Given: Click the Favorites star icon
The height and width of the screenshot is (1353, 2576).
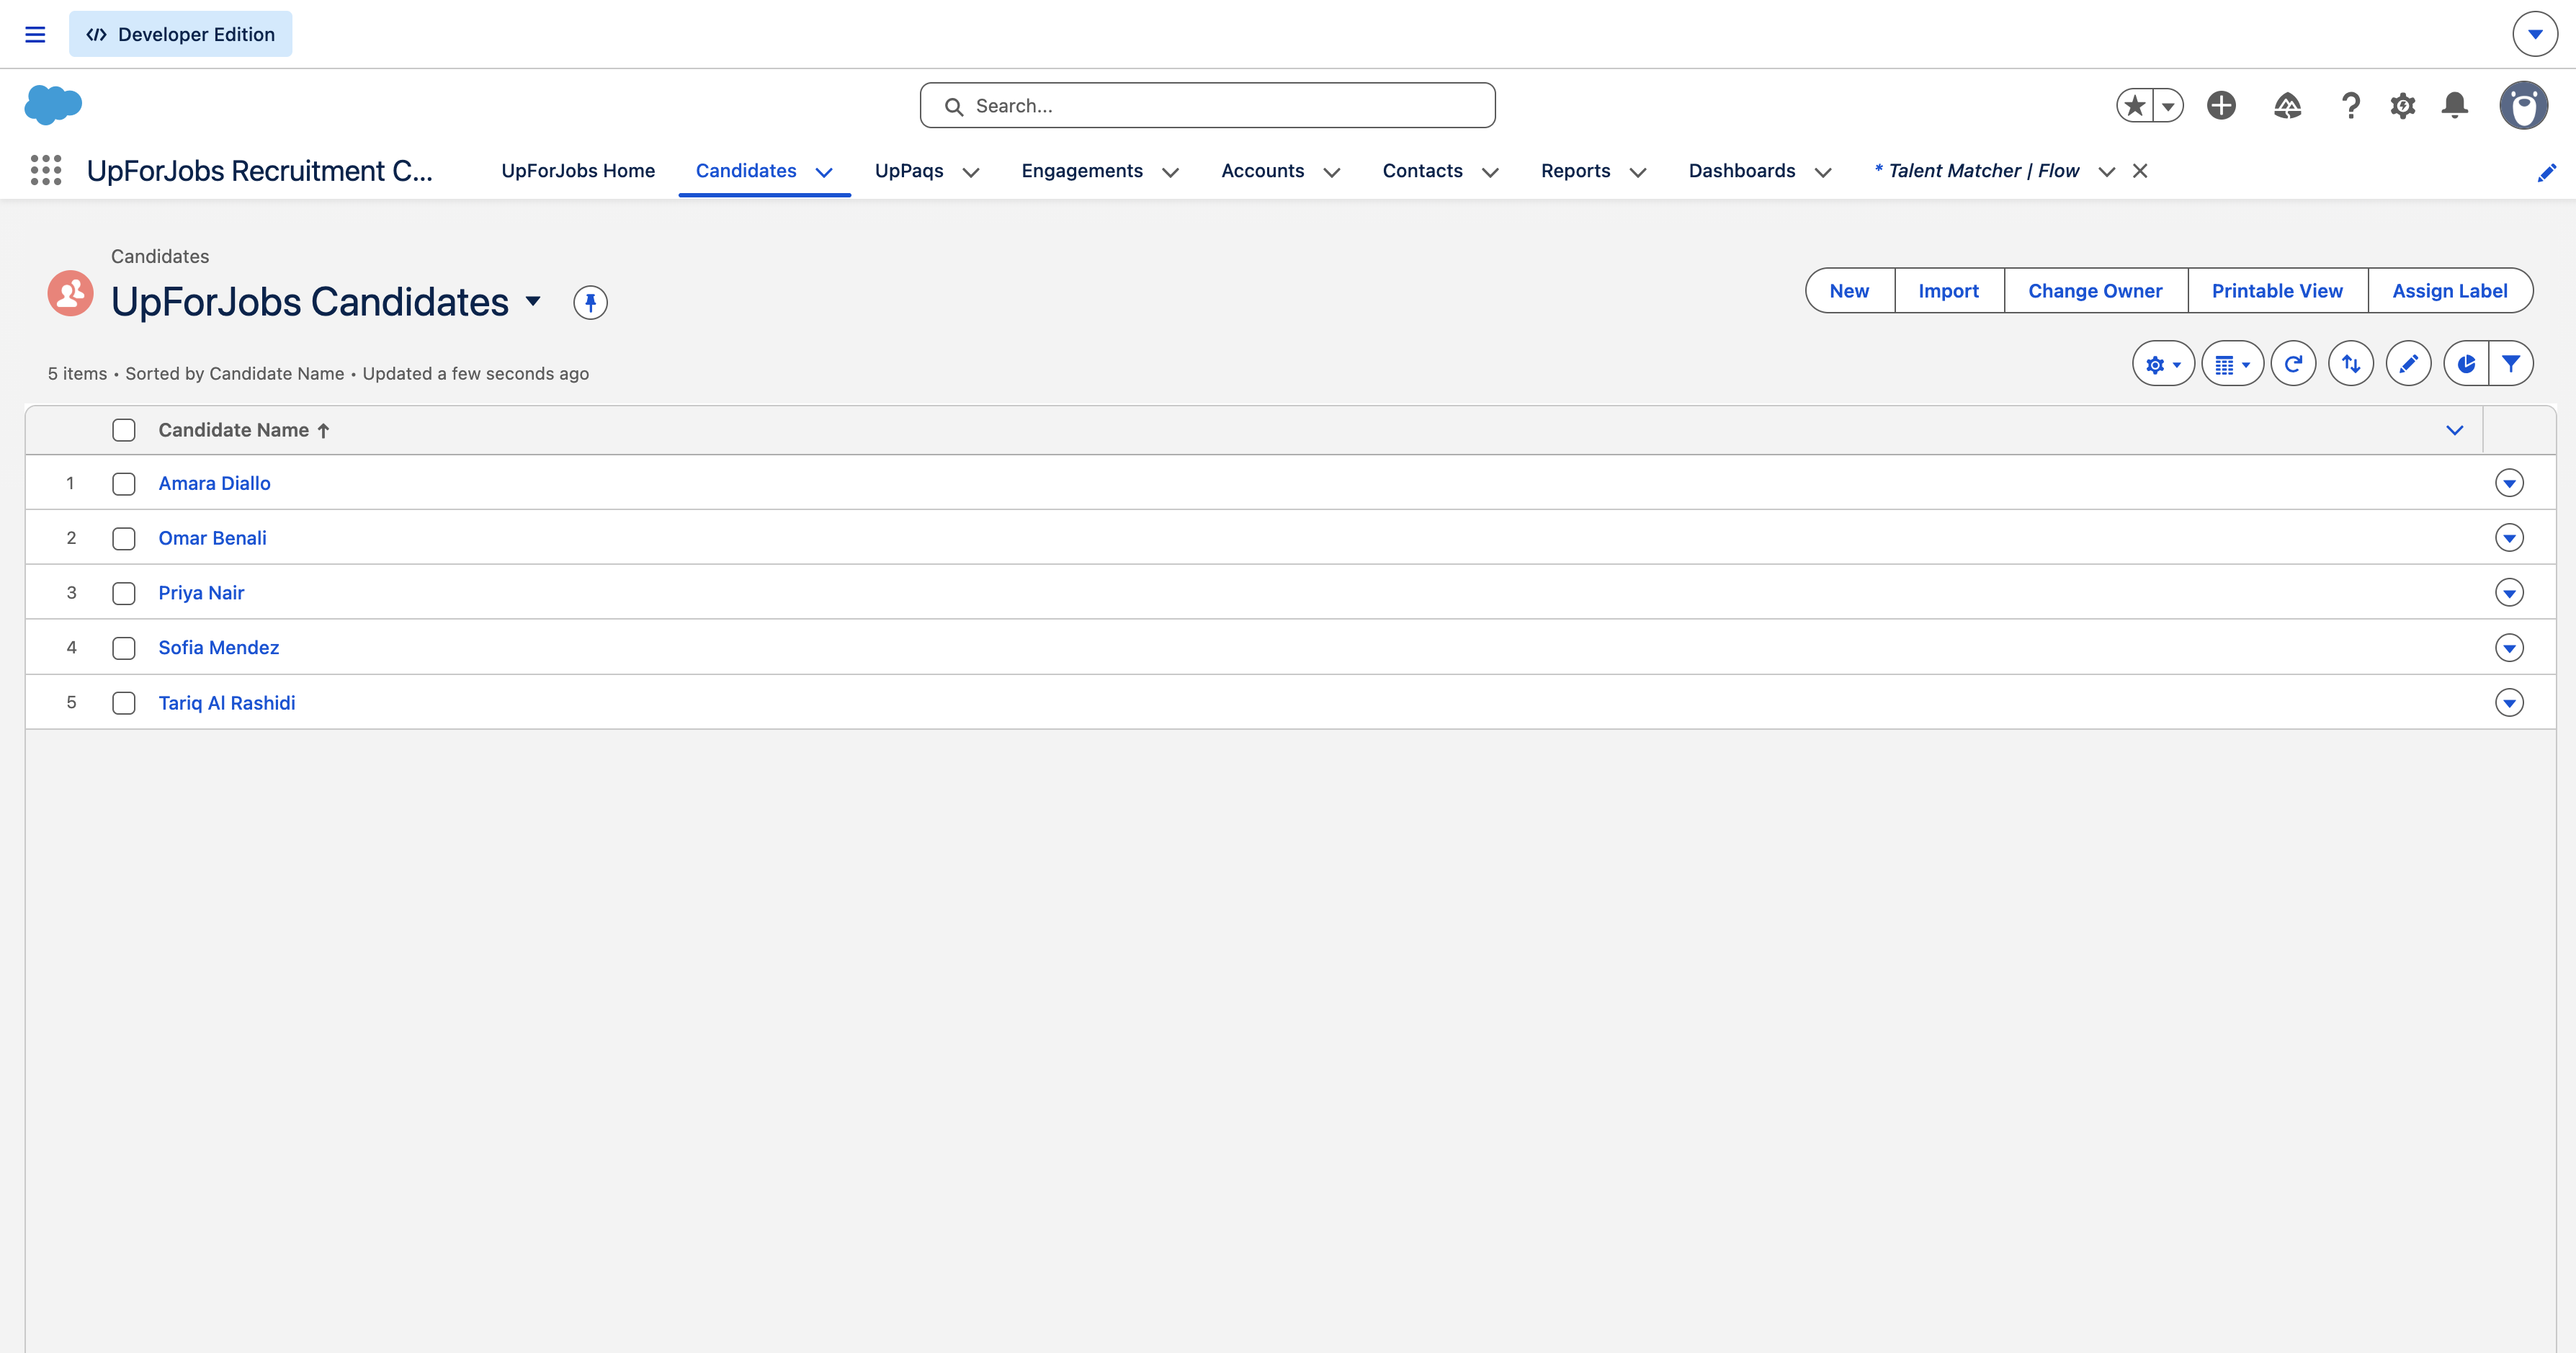Looking at the screenshot, I should tap(2135, 105).
